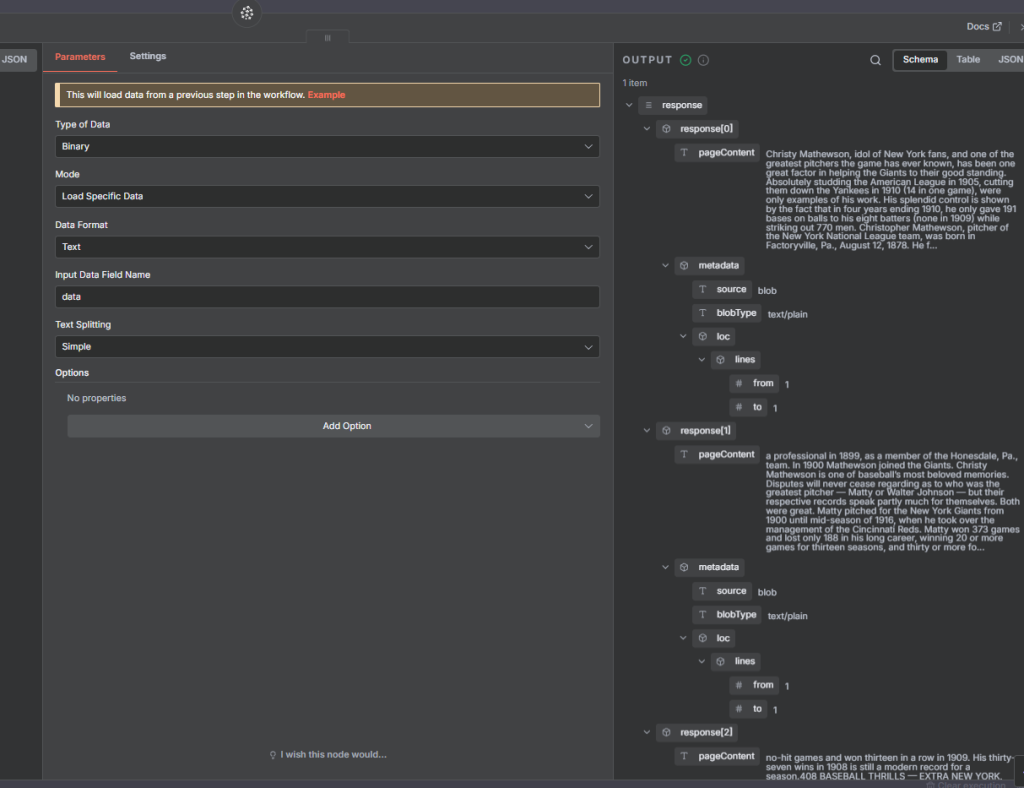The image size is (1024, 788).
Task: Click the object icon beside response[1]
Action: [665, 430]
